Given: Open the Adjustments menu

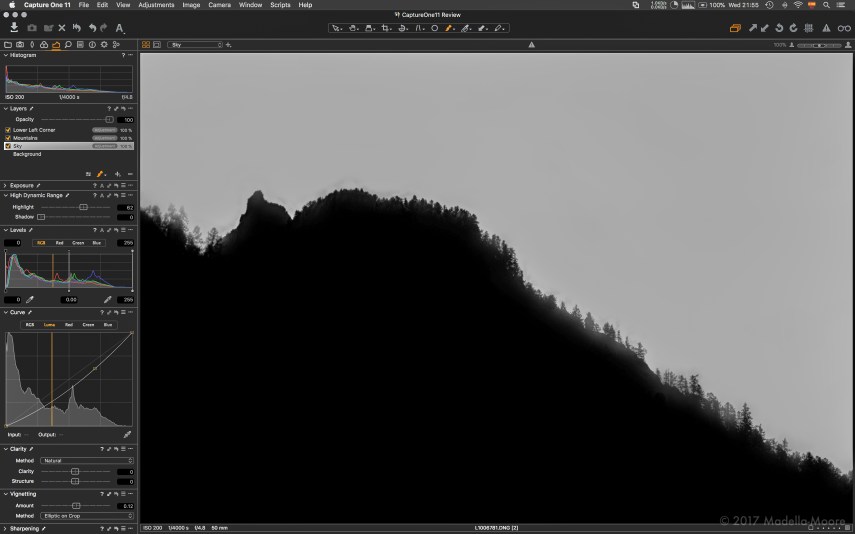Looking at the screenshot, I should pos(155,5).
